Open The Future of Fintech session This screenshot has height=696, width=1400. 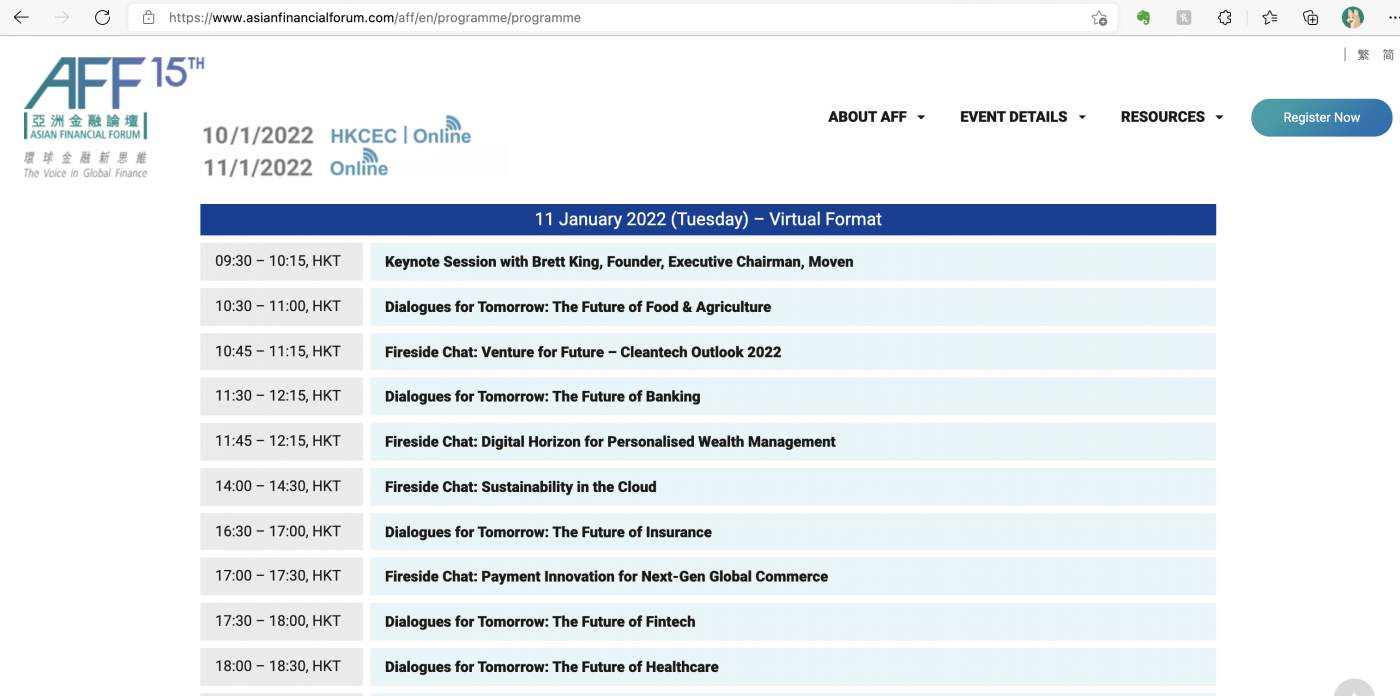(x=793, y=622)
